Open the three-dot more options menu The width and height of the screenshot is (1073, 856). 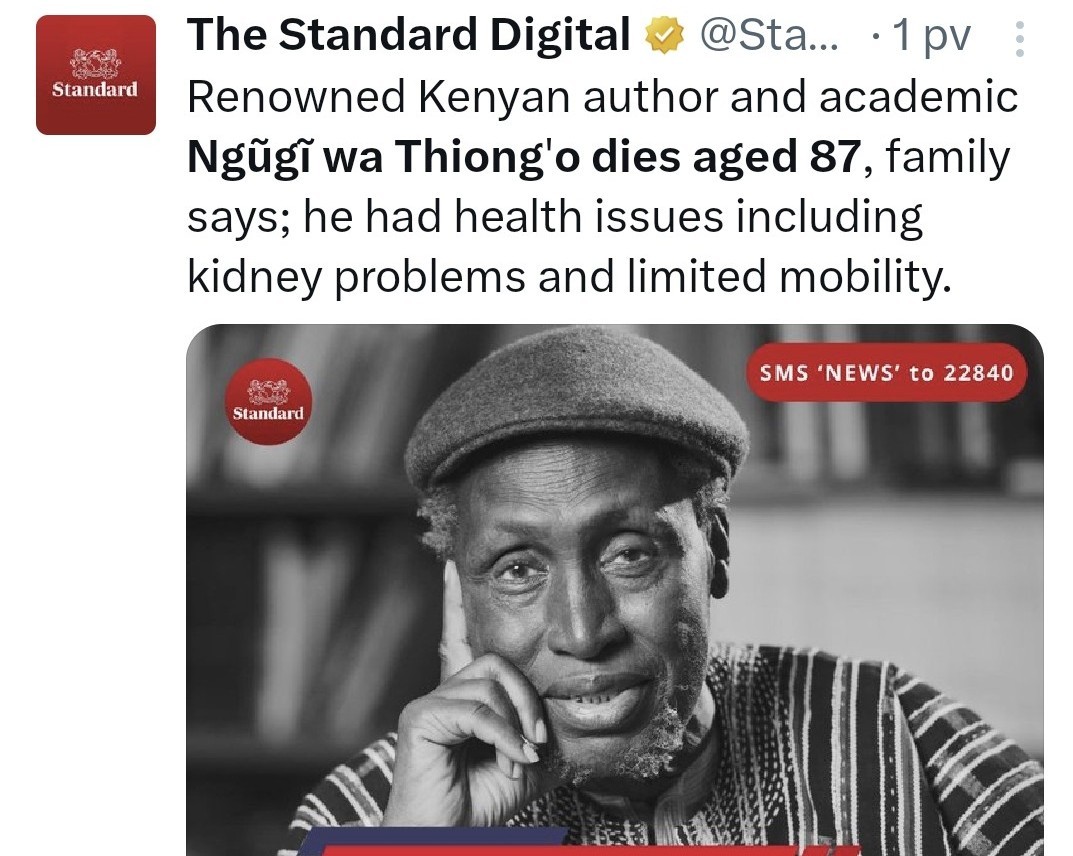tap(1020, 39)
